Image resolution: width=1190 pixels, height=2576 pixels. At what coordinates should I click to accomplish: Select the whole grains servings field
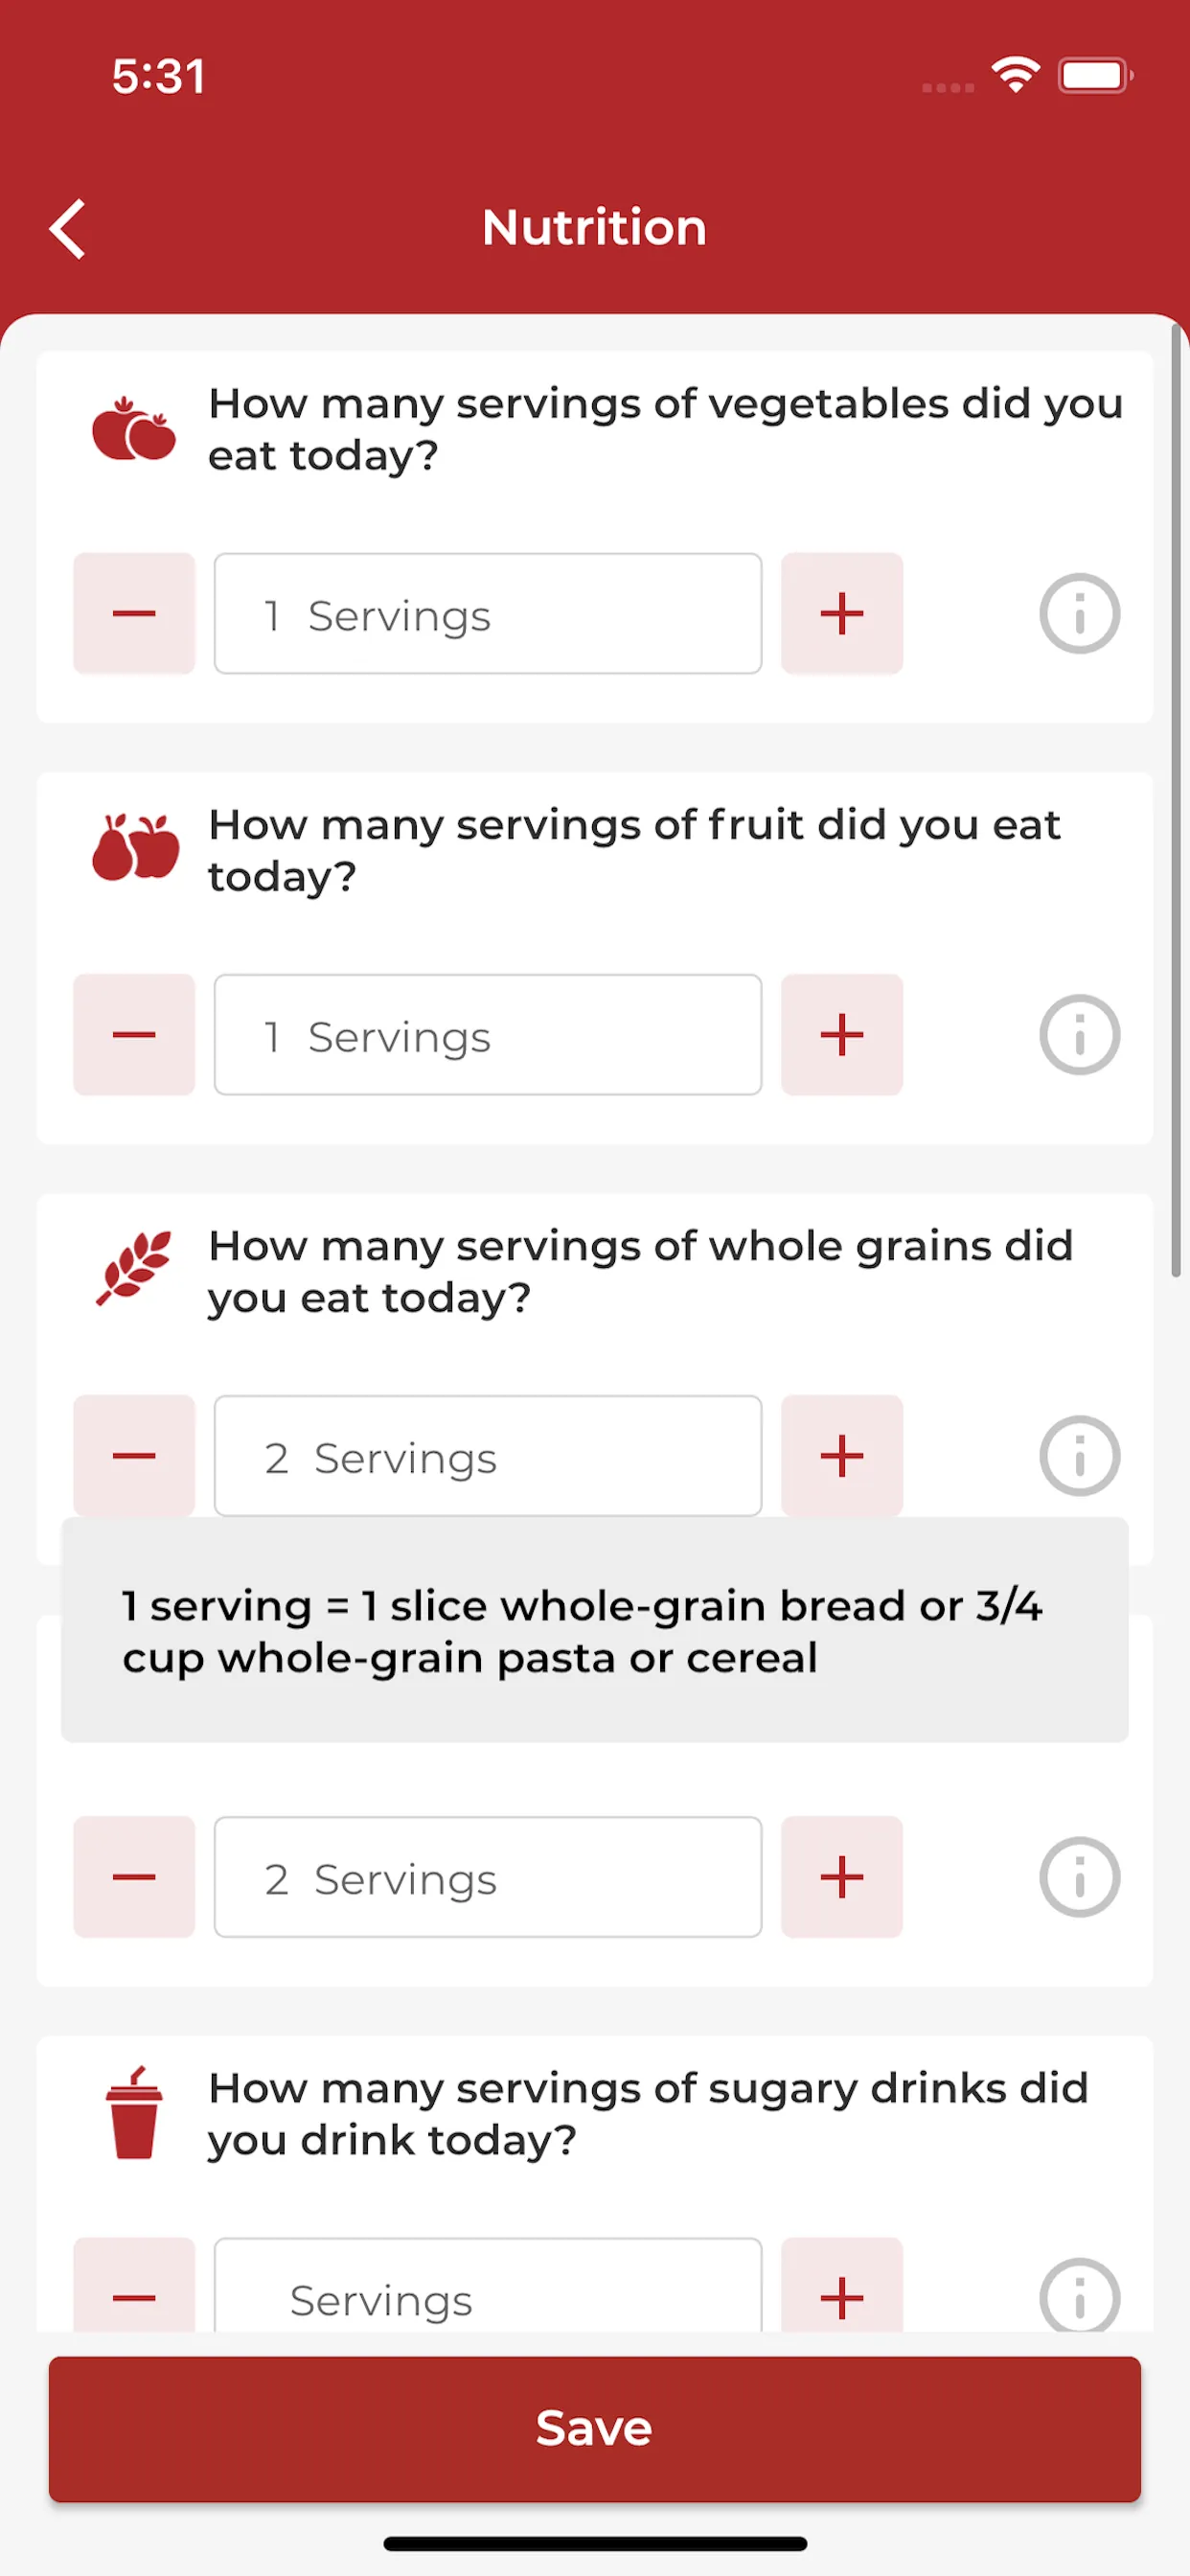coord(488,1456)
